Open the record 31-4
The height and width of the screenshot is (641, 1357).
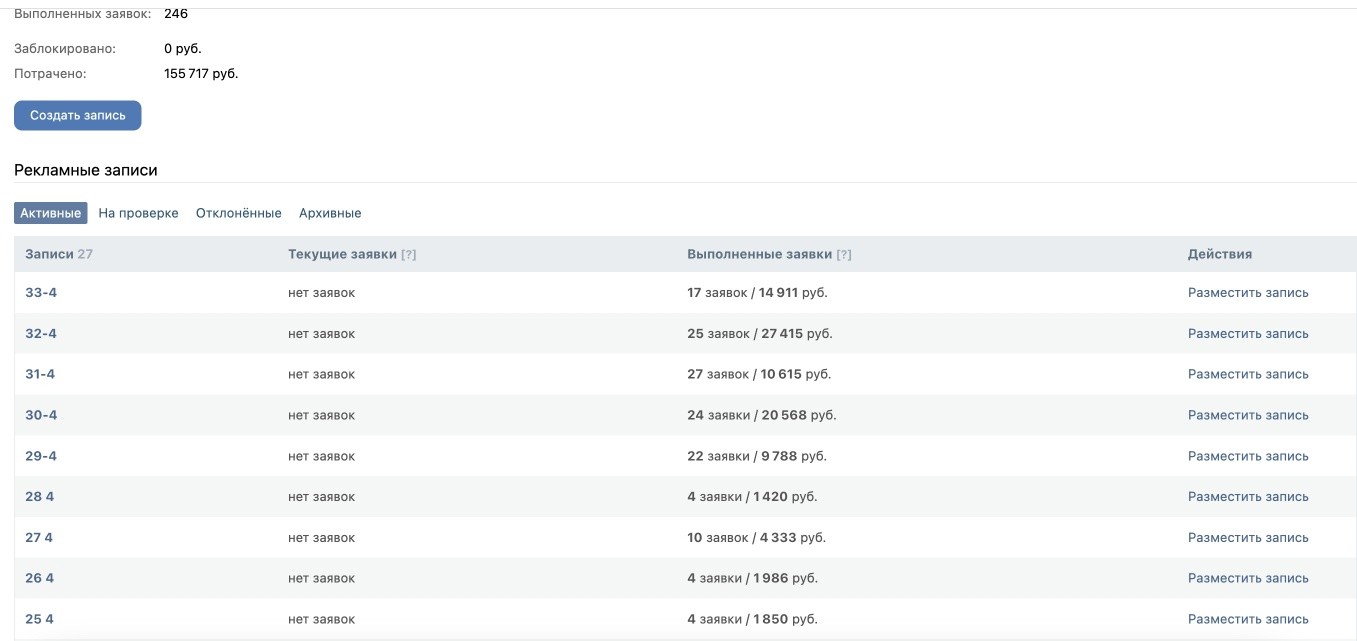pos(40,374)
